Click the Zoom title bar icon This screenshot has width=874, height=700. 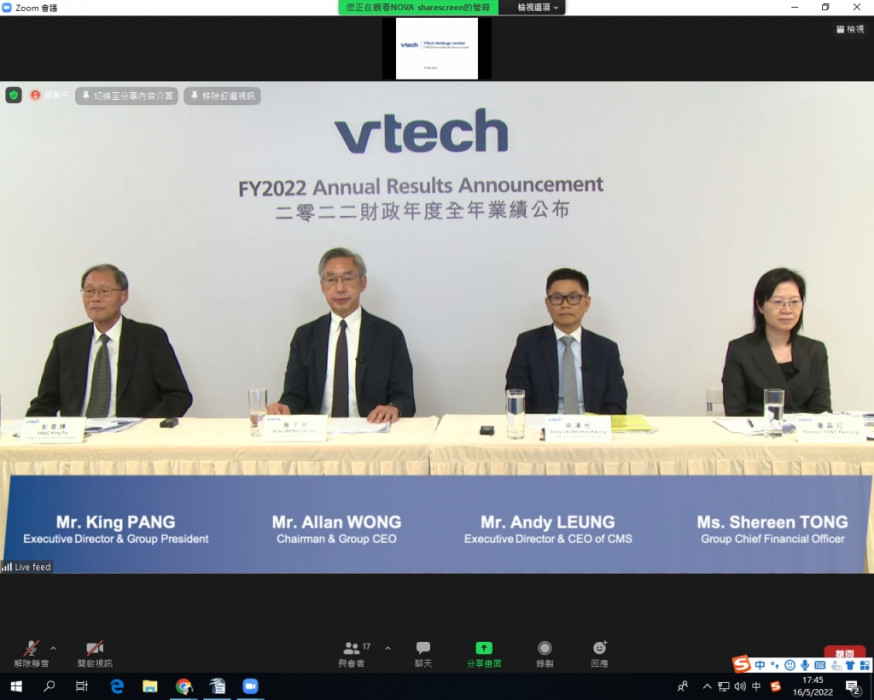coord(7,7)
